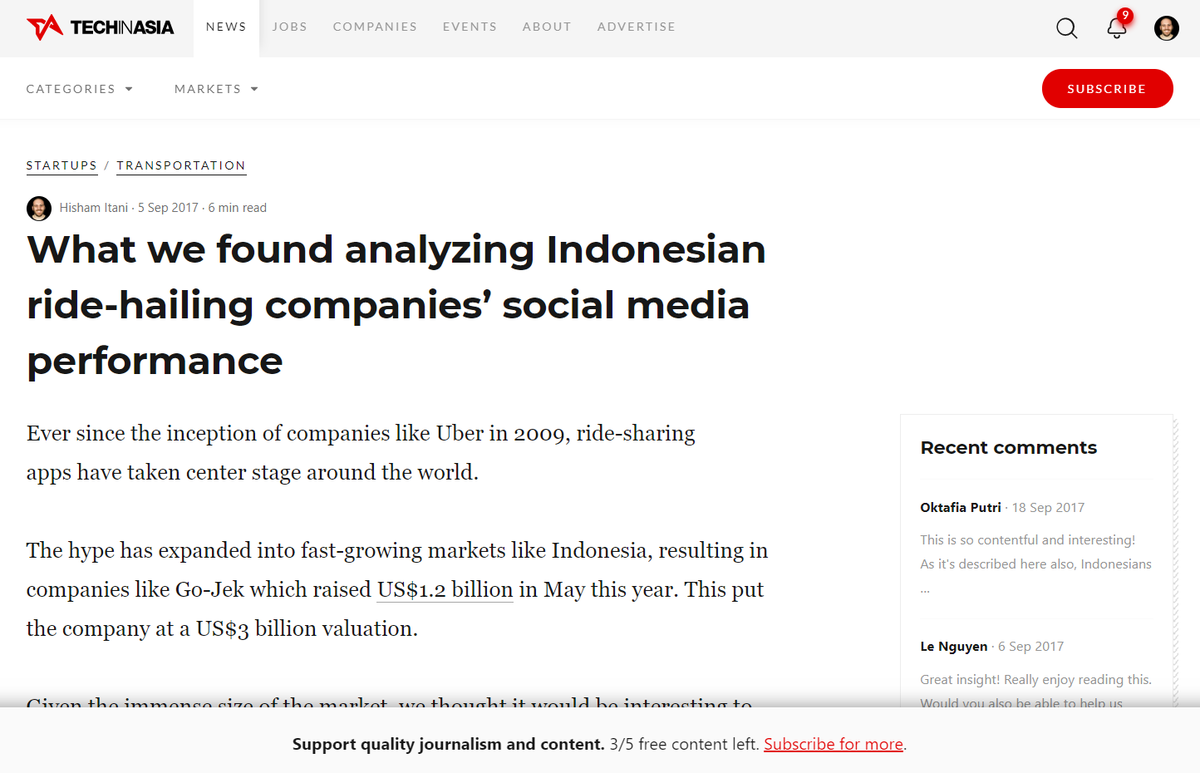Click the 3/5 free content left text
This screenshot has height=773, width=1200.
pos(684,744)
